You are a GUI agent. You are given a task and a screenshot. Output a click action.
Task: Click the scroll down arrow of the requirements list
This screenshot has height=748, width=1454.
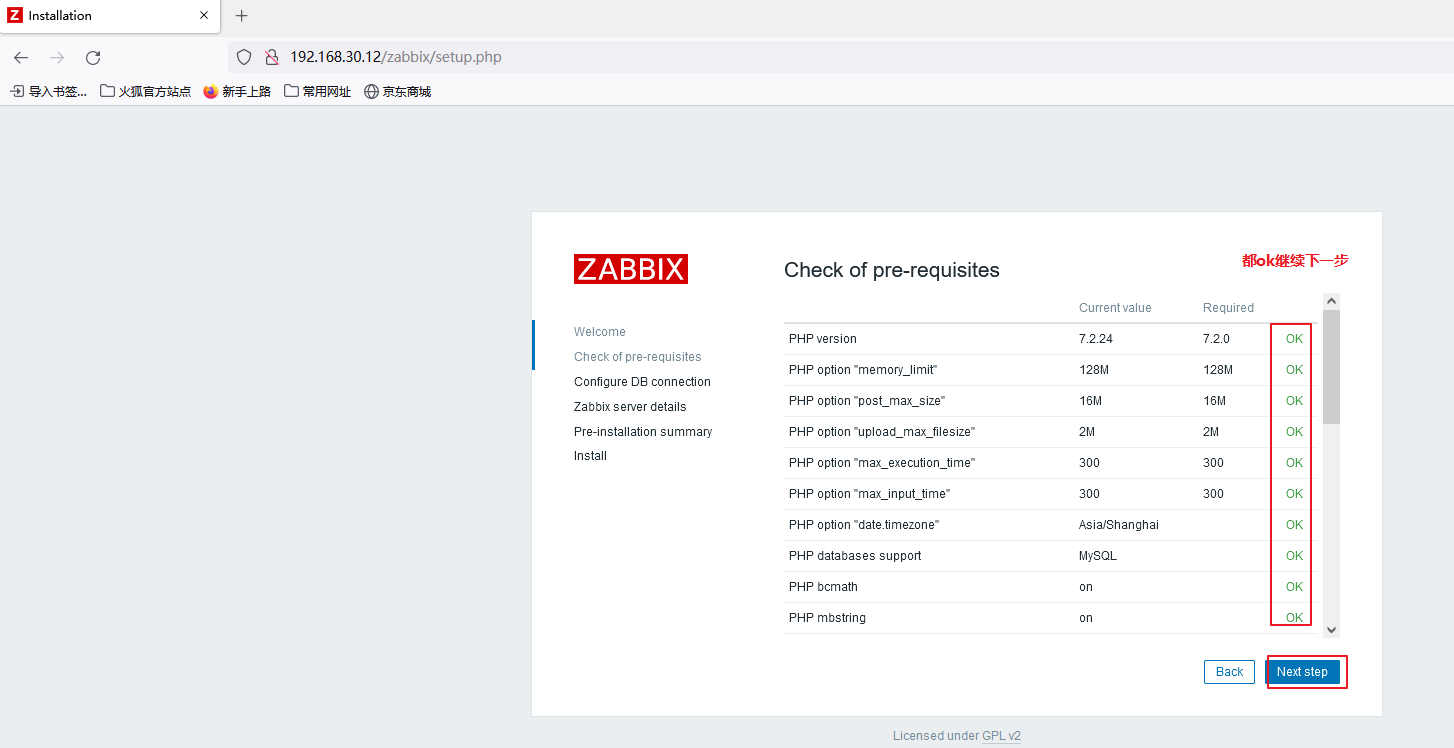coord(1331,630)
